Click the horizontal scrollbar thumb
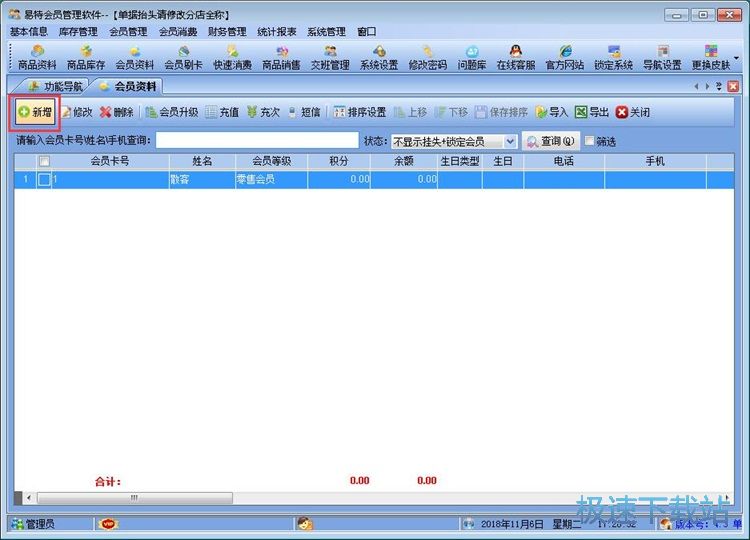Image resolution: width=750 pixels, height=540 pixels. [x=135, y=498]
